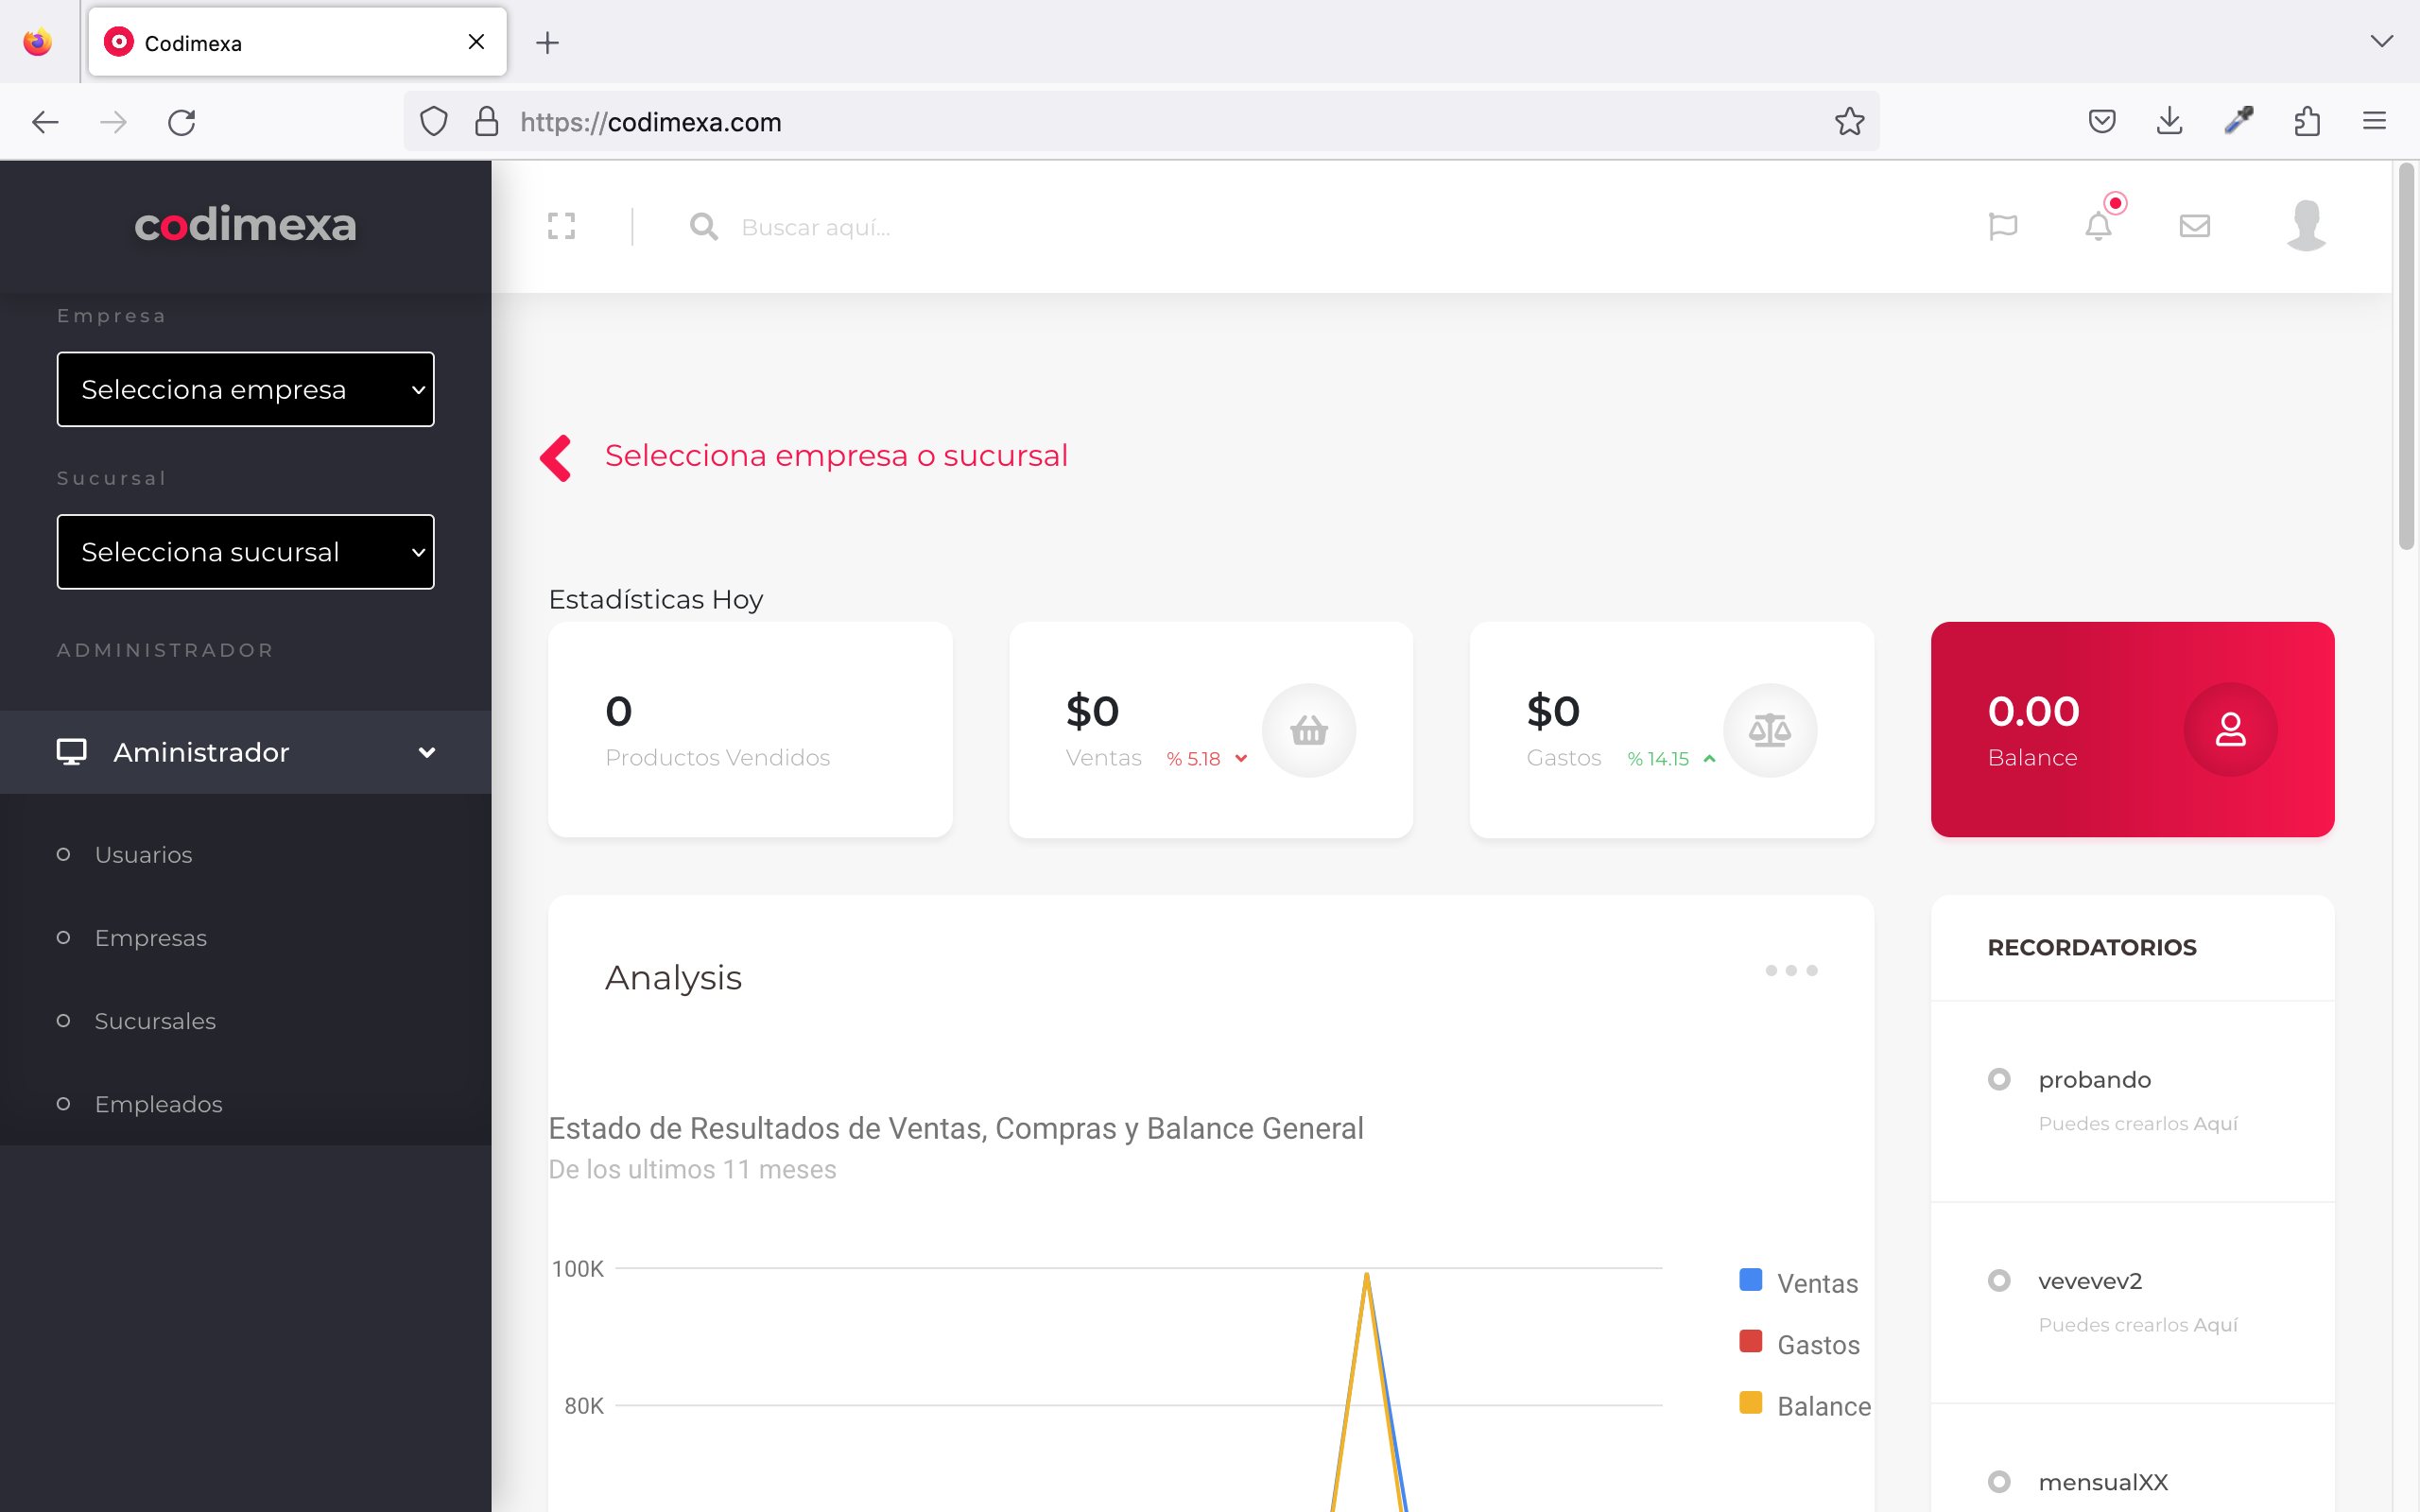
Task: Open the mail envelope icon
Action: click(x=2194, y=226)
